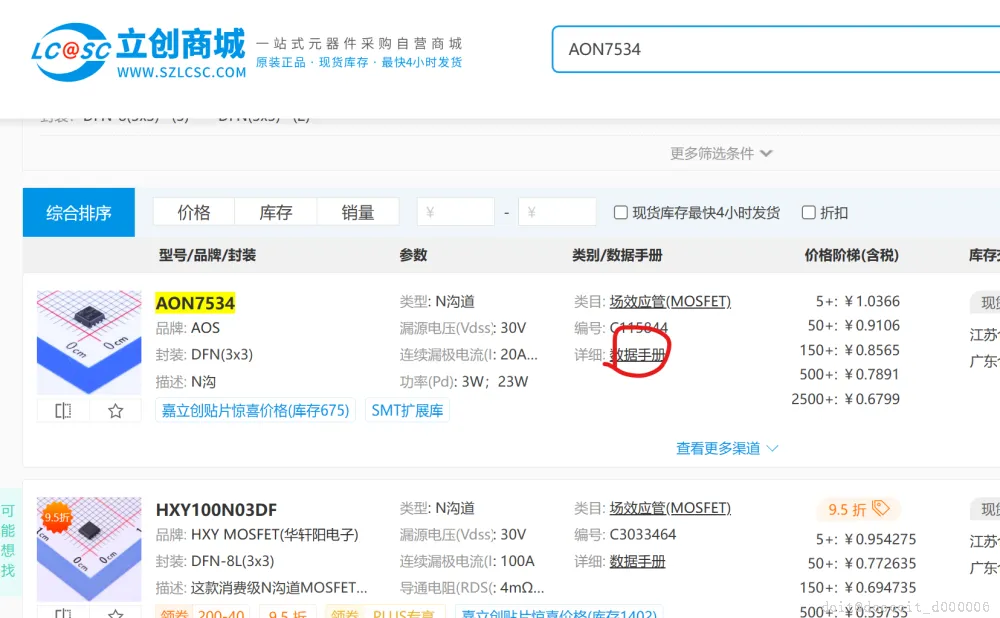
Task: Collapse the 更多筛选条件 chevron
Action: tap(766, 154)
